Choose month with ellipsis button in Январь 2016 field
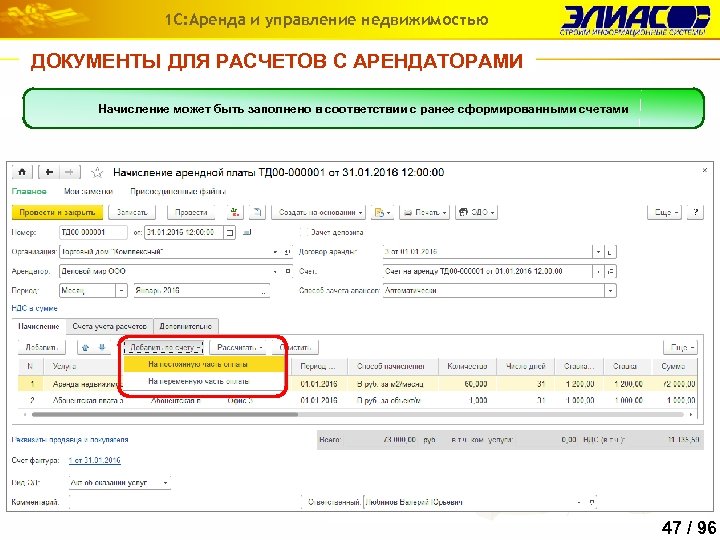This screenshot has height=540, width=720. [x=264, y=291]
